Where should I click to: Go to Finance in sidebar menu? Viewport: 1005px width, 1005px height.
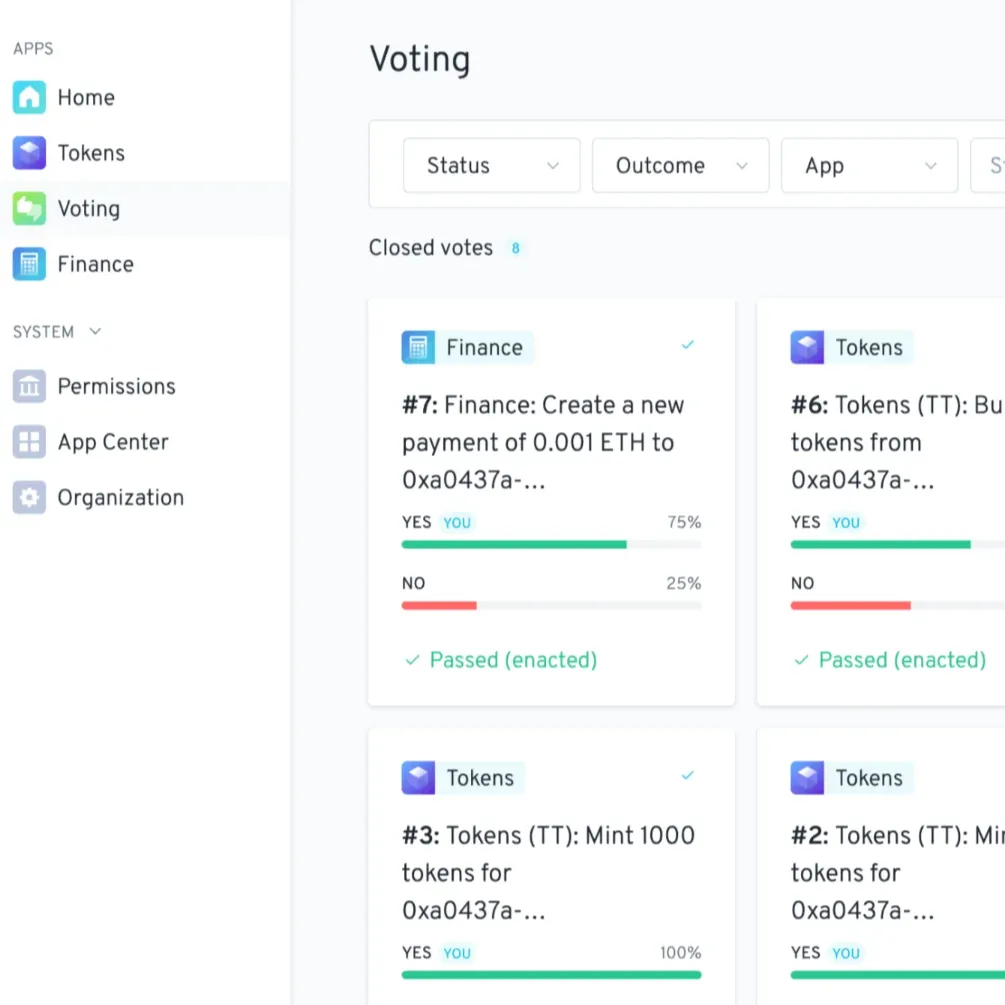coord(95,264)
